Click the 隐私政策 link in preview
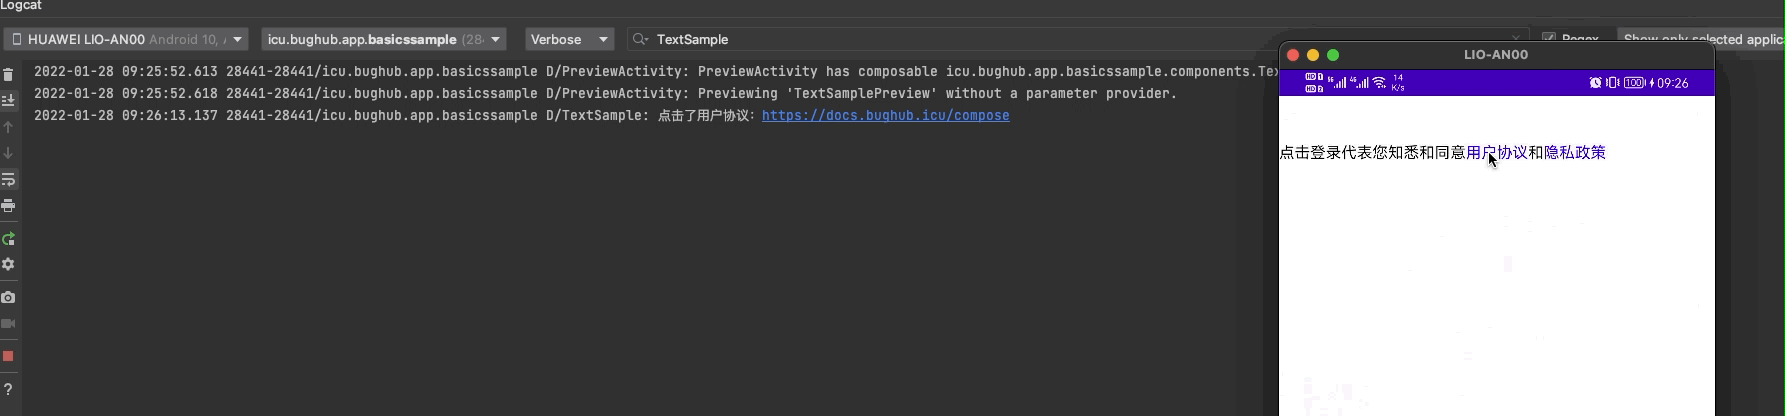This screenshot has width=1785, height=416. pos(1575,153)
